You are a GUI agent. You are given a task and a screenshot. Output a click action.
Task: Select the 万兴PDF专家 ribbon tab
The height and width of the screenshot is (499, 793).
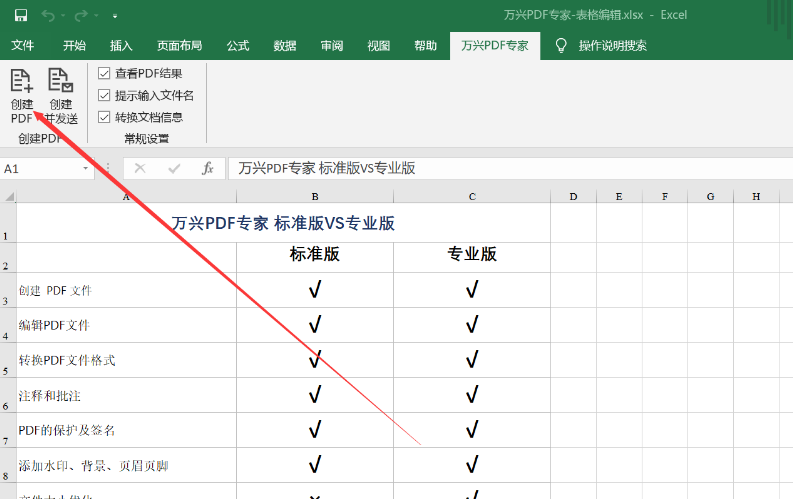(x=495, y=46)
